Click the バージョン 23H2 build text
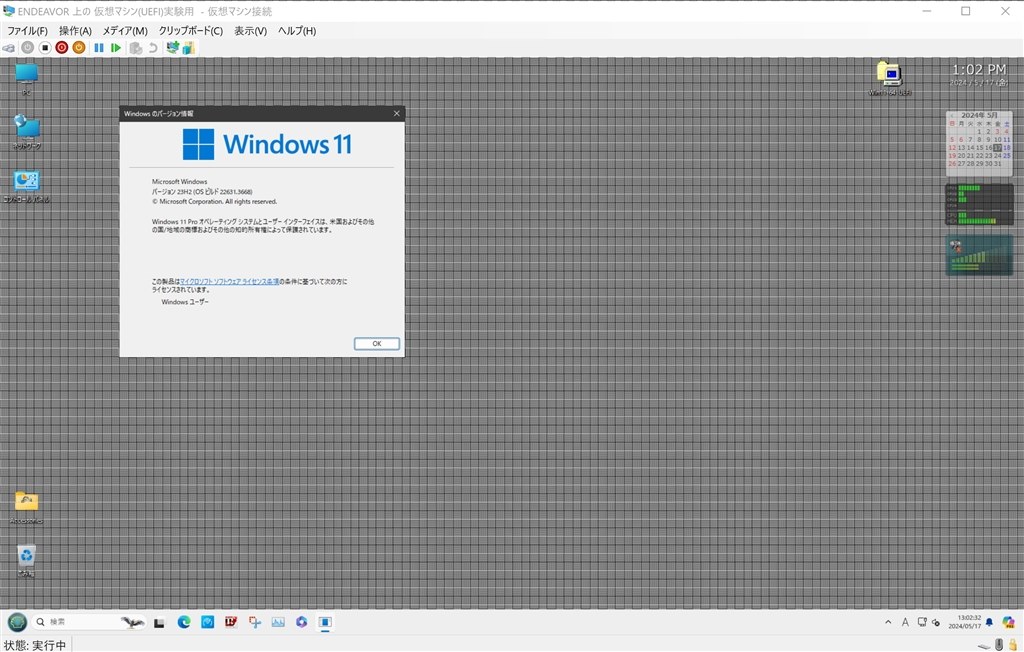The width and height of the screenshot is (1024, 652). [202, 192]
